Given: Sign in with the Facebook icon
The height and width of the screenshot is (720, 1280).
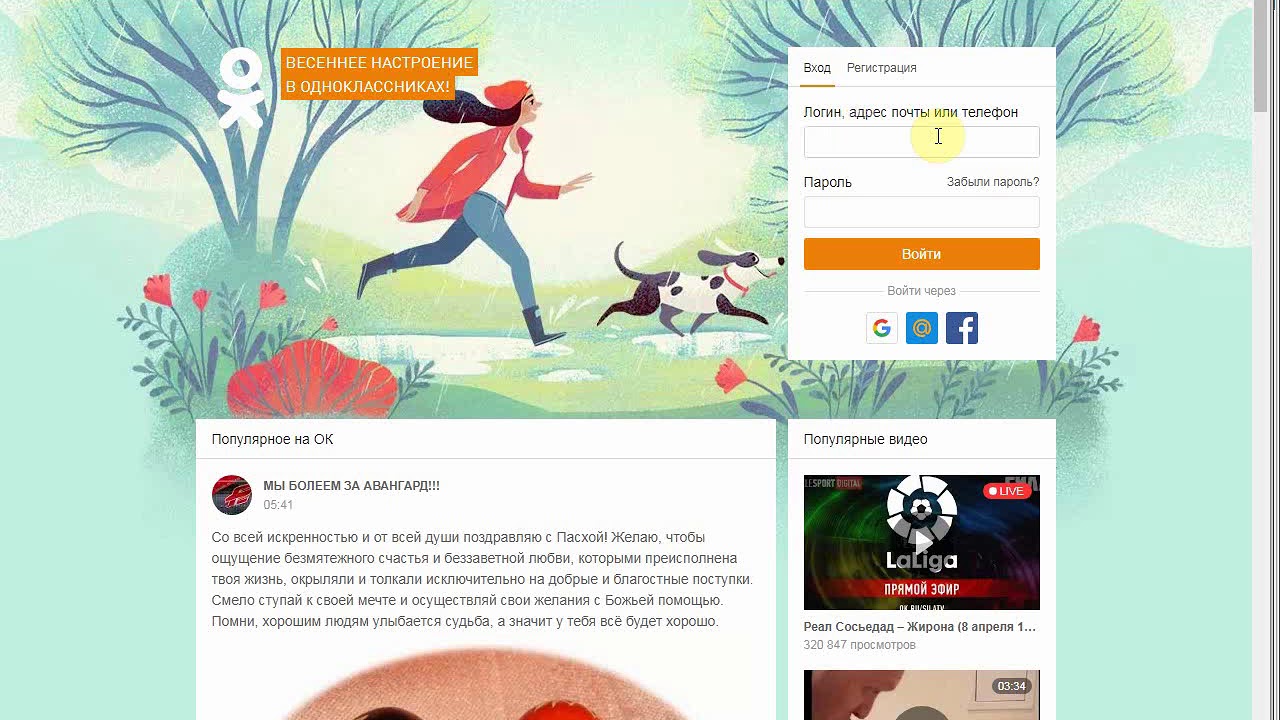Looking at the screenshot, I should [962, 328].
